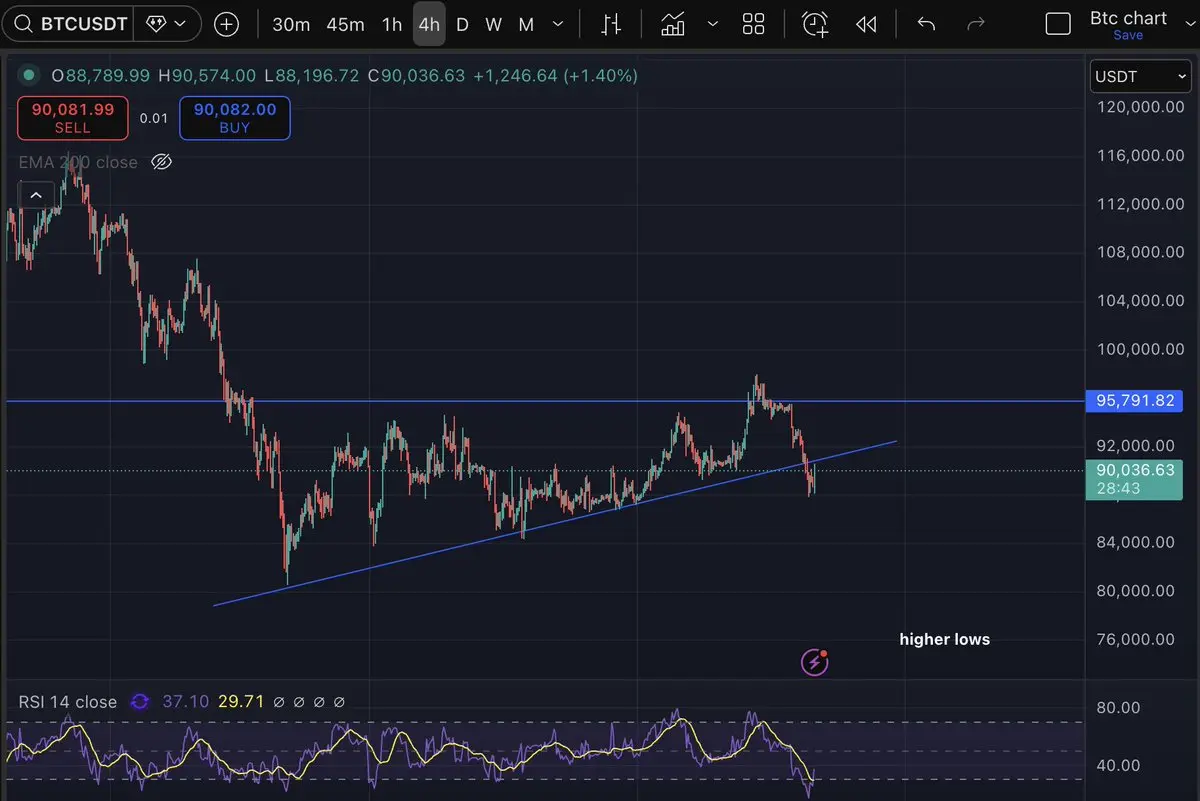Click the plus compare symbol icon
The height and width of the screenshot is (801, 1200).
point(227,24)
